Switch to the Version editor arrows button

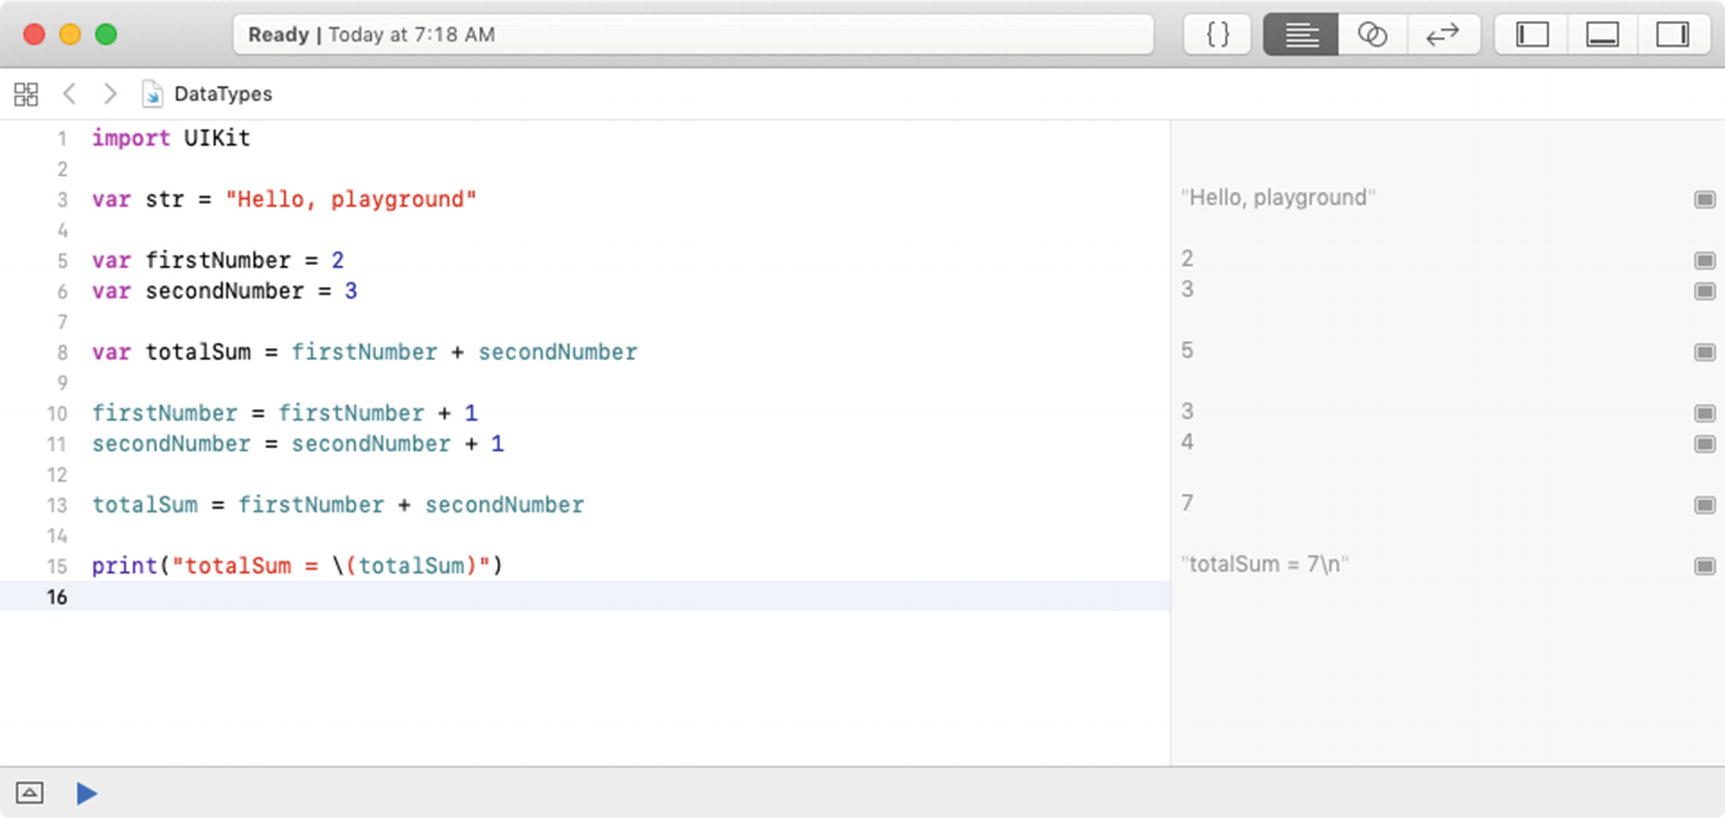tap(1443, 34)
